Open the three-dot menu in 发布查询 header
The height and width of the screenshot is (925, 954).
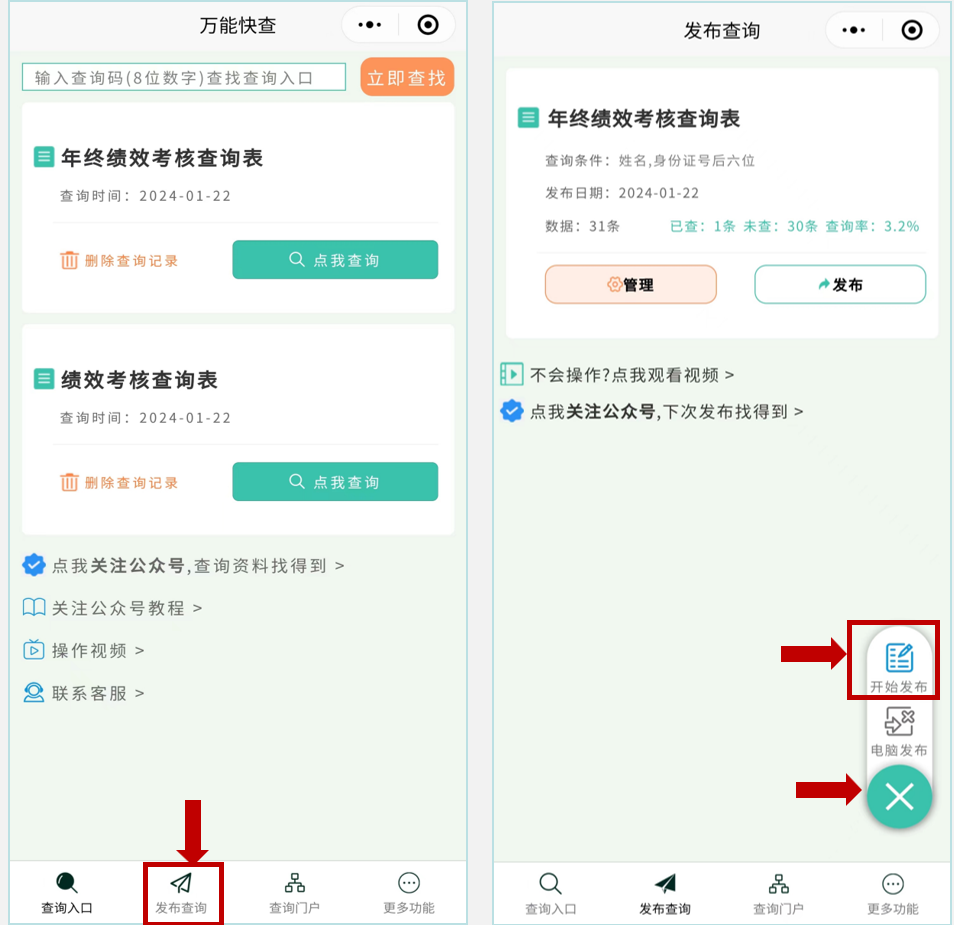tap(854, 30)
